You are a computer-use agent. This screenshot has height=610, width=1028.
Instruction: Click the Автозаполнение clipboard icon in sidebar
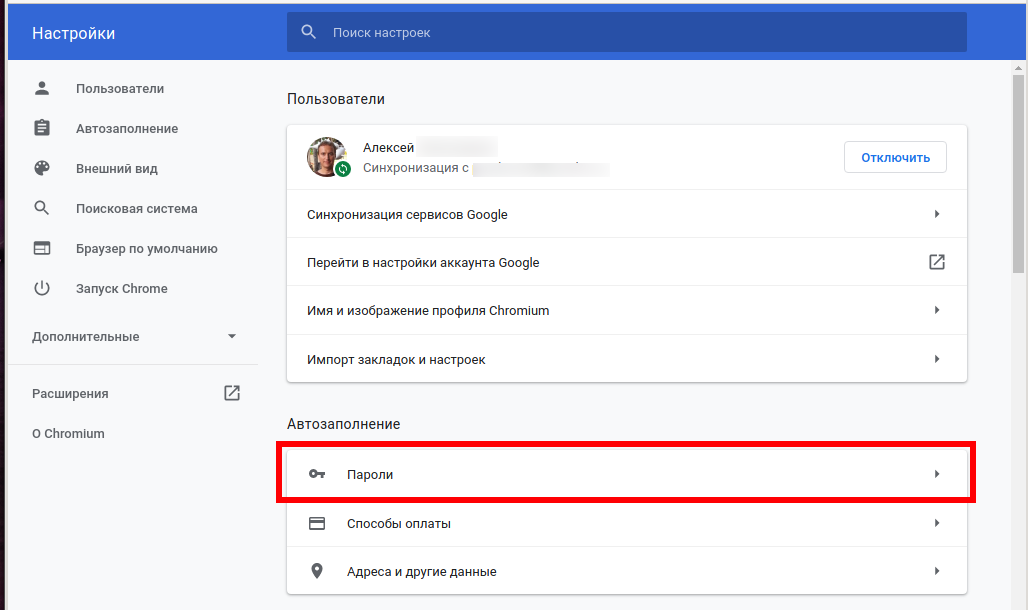point(42,128)
